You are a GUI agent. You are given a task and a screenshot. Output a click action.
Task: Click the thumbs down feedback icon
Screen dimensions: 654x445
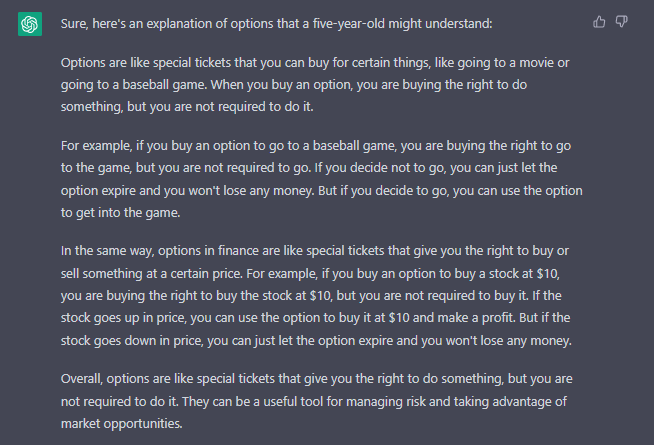click(621, 22)
